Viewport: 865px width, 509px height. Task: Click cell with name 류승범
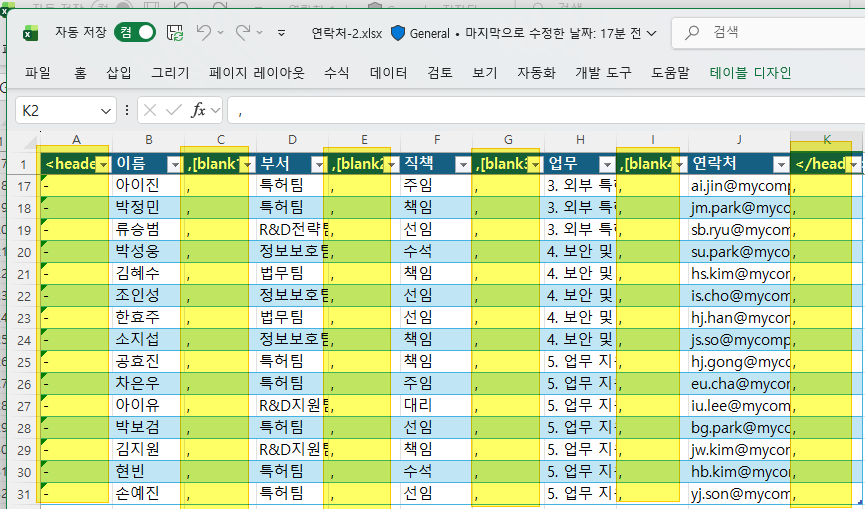click(x=148, y=230)
